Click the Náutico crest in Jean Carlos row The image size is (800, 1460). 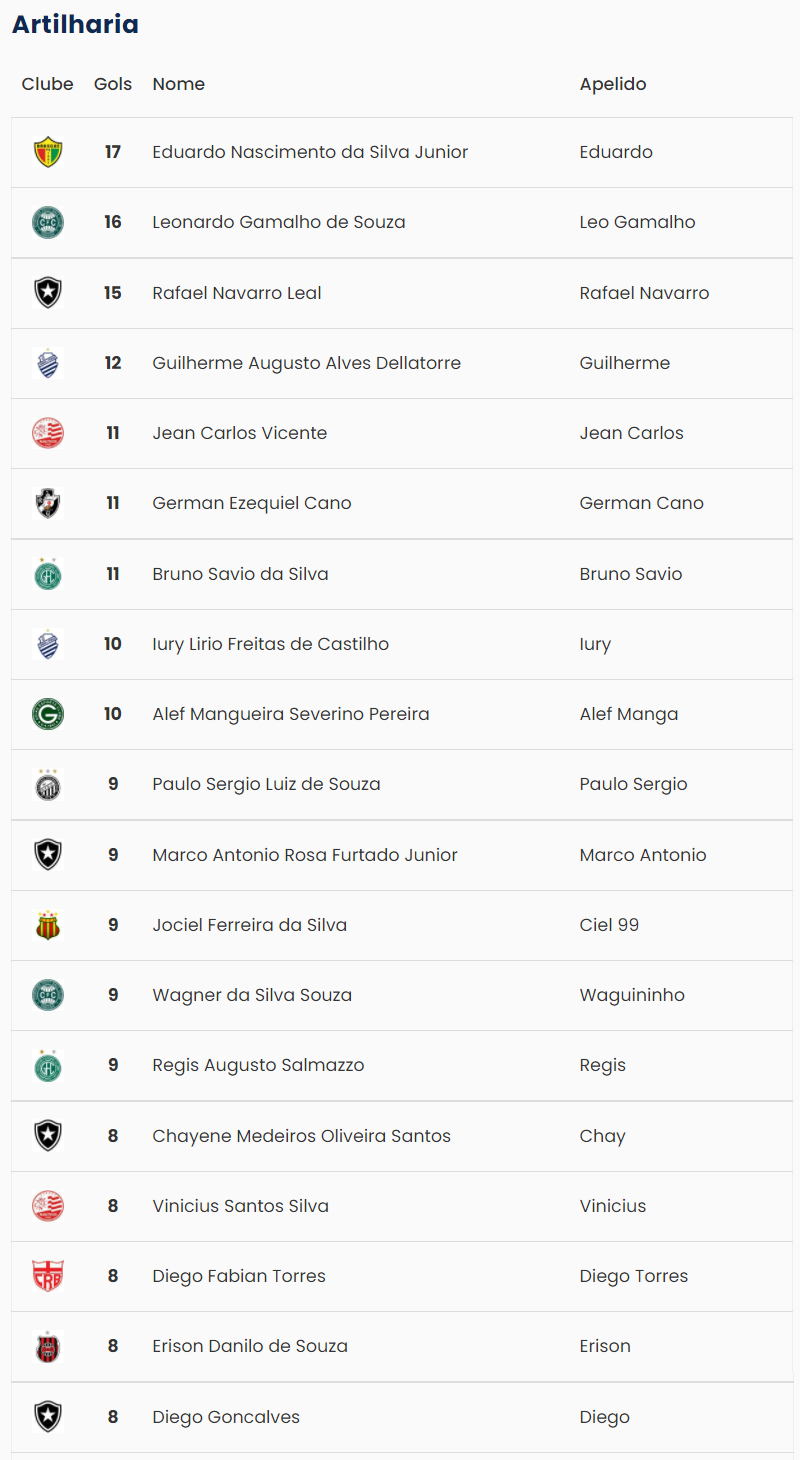tap(48, 433)
